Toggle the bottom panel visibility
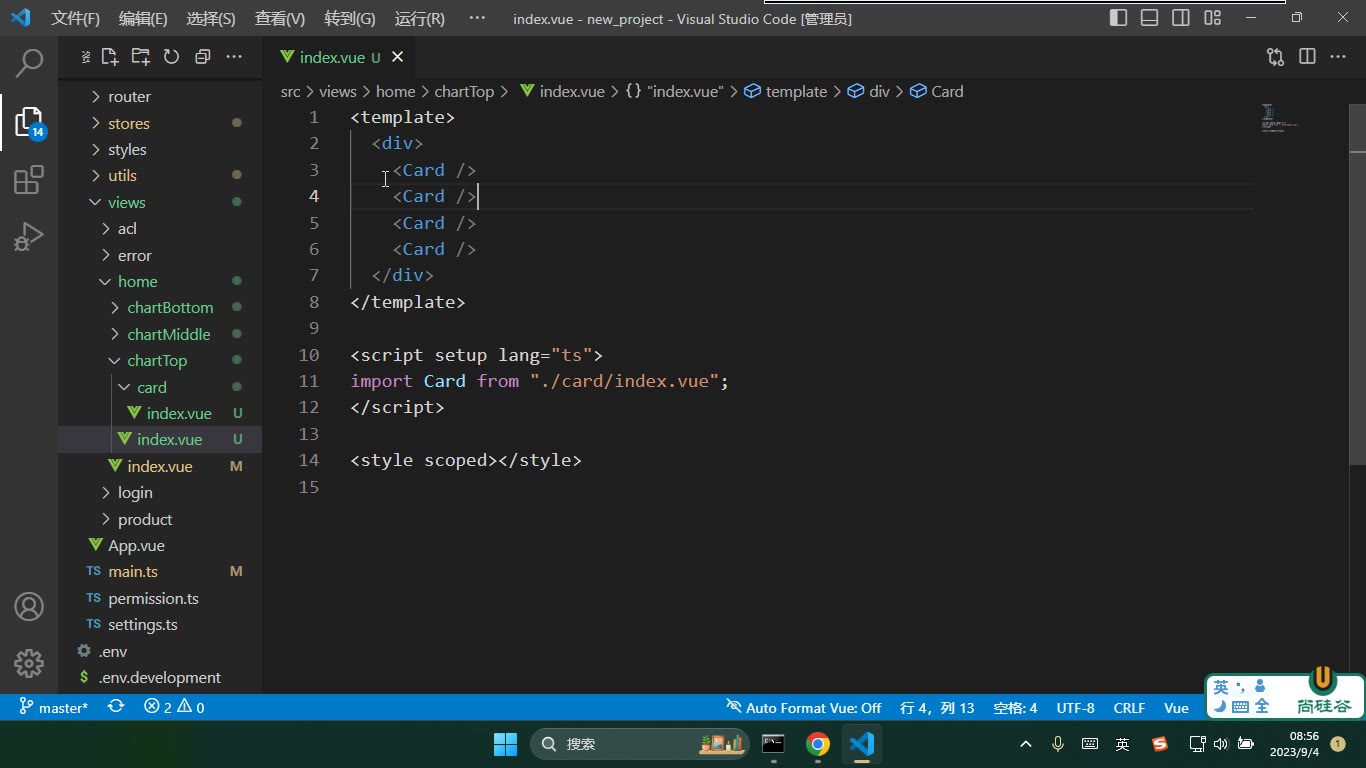 pos(1150,18)
